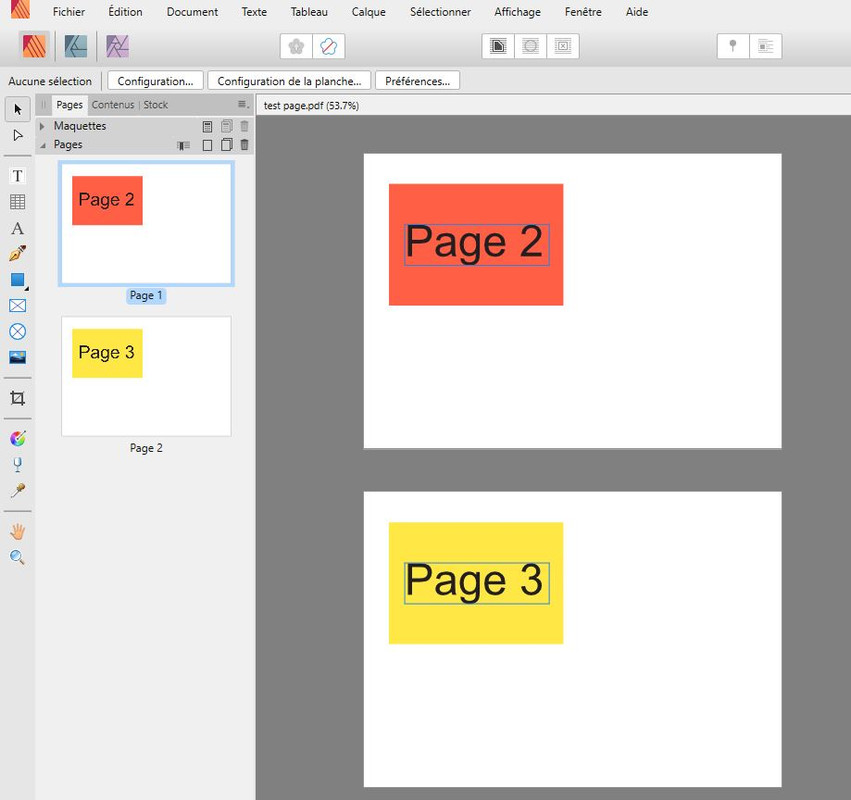Click the Page 1 label under thumbnail
851x800 pixels.
pos(146,295)
